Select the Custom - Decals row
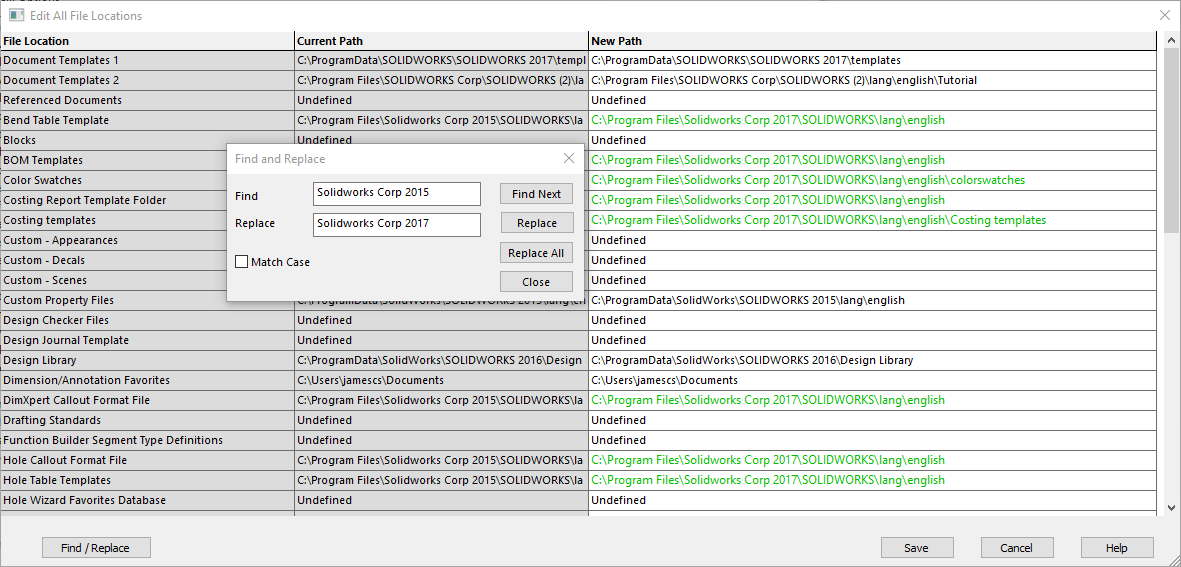Viewport: 1181px width, 567px height. click(113, 260)
